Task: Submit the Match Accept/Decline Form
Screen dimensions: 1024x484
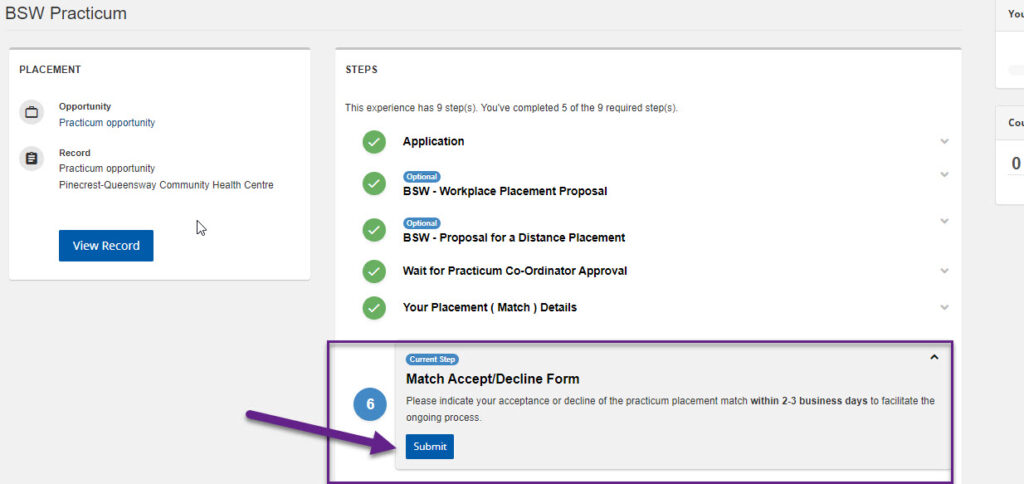Action: click(x=430, y=446)
